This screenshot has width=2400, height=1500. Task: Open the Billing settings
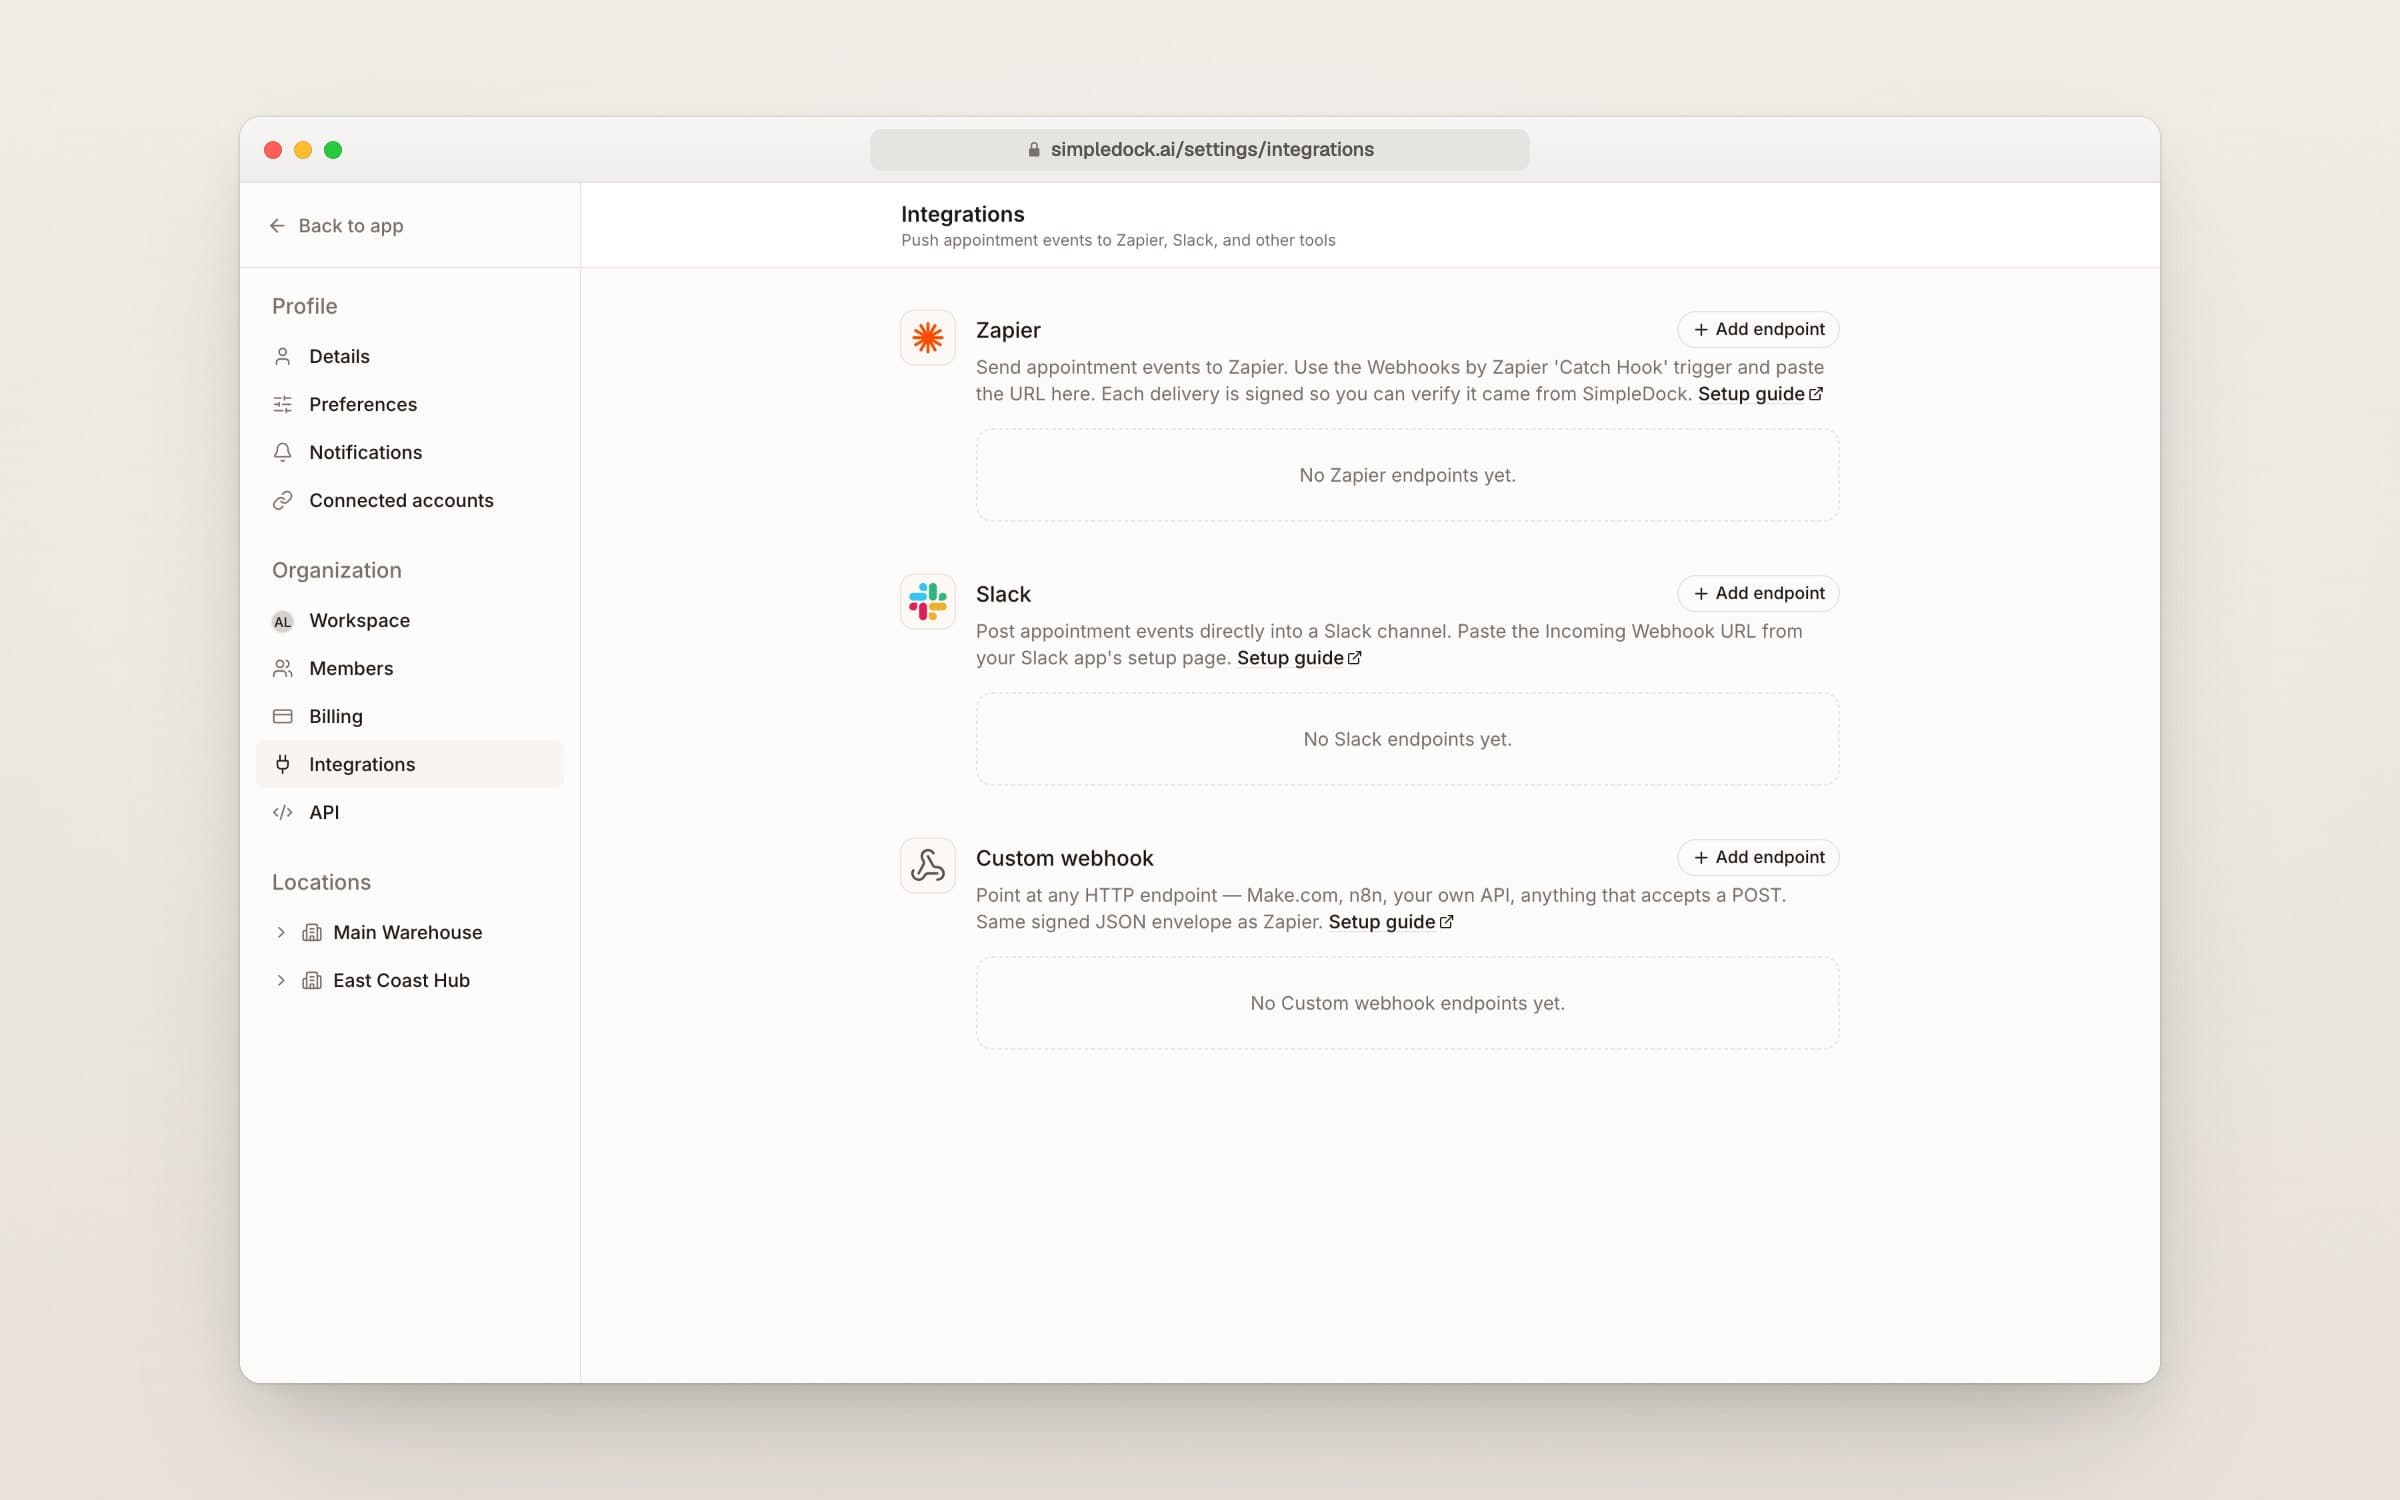[410, 717]
